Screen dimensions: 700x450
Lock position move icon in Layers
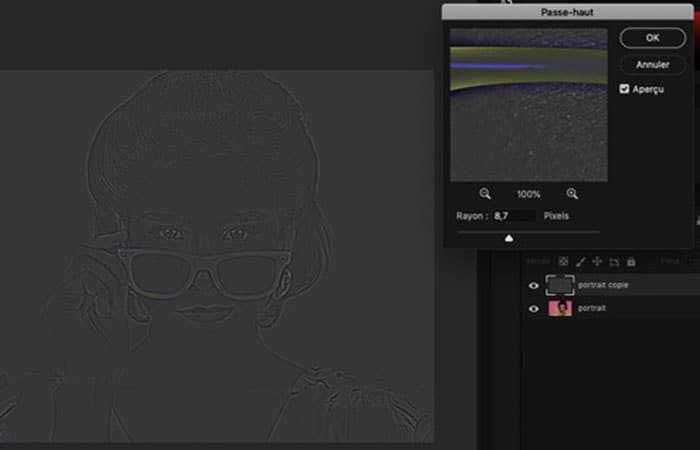point(597,262)
